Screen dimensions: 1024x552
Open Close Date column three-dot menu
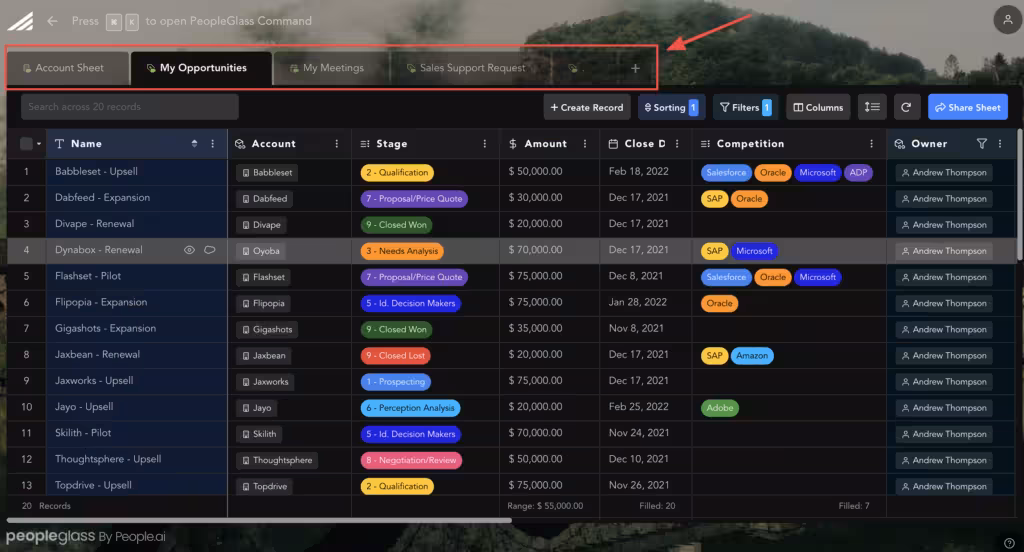(677, 144)
